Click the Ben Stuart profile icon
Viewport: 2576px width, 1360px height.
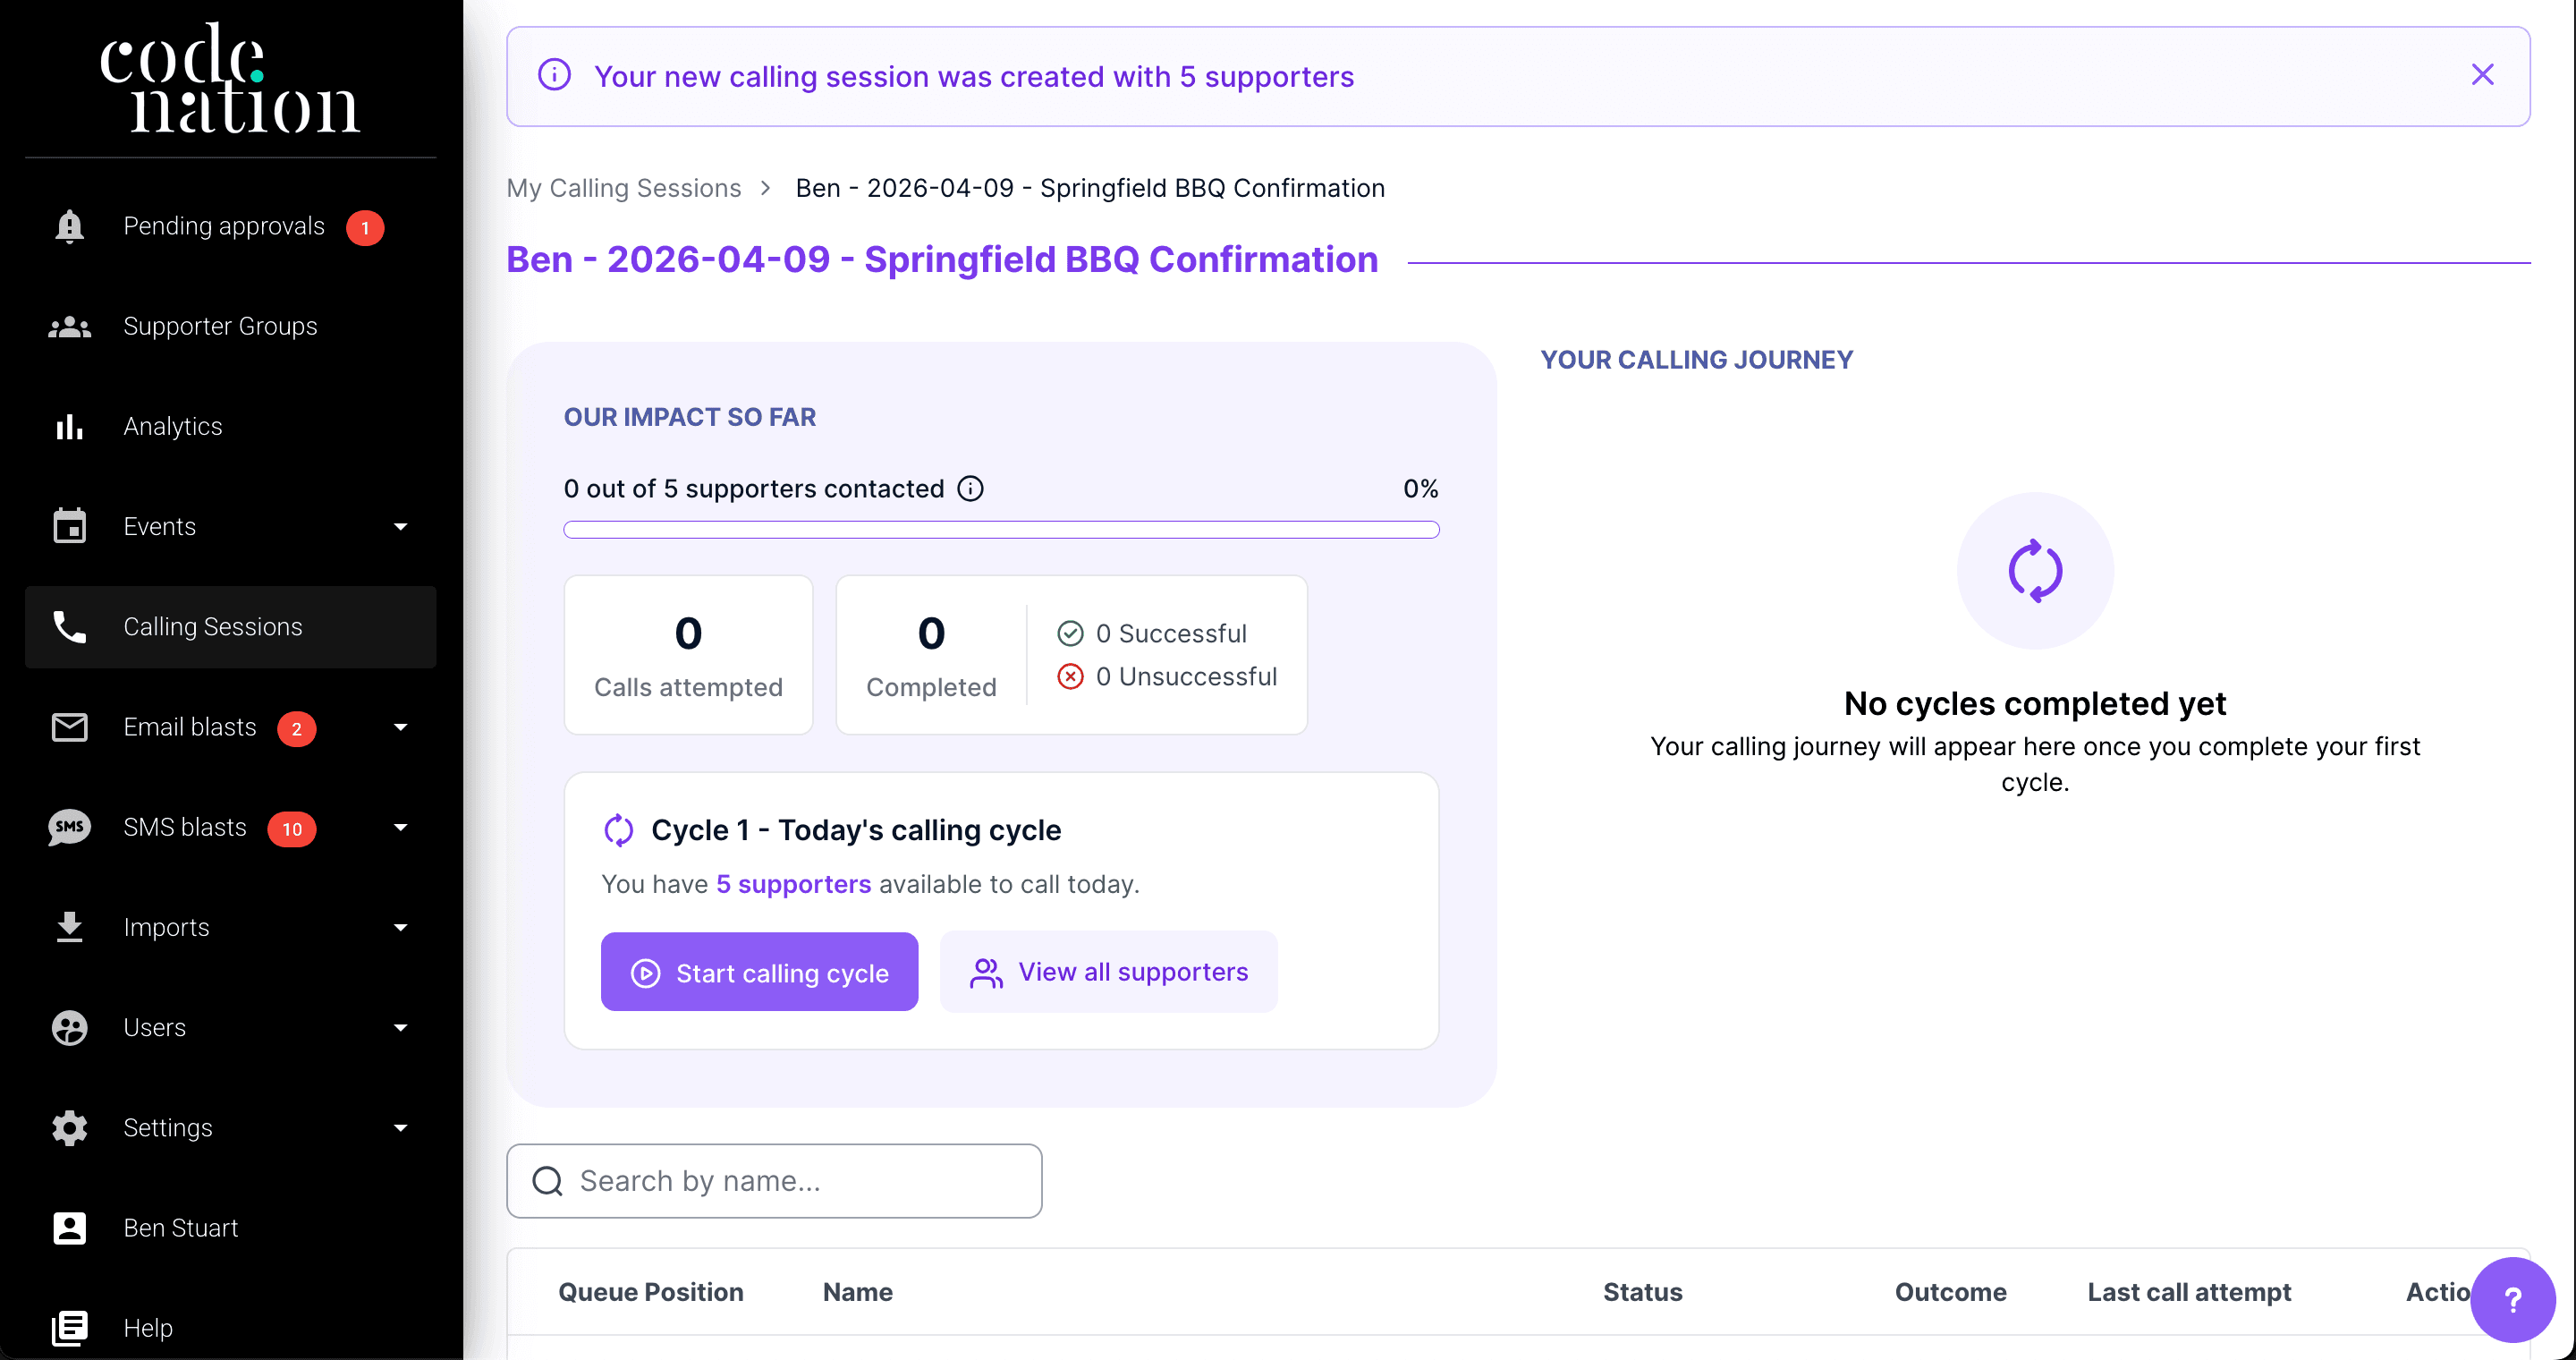pos(69,1228)
